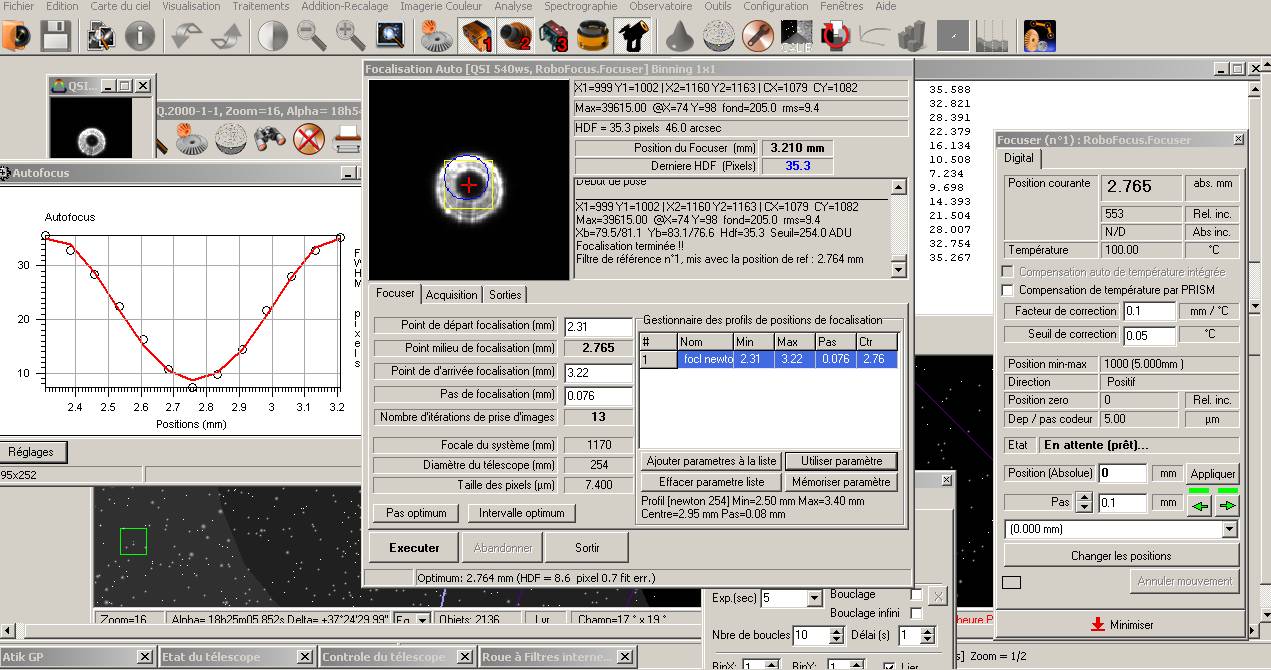Click the info circle toolbar icon
The image size is (1271, 670).
tap(140, 37)
